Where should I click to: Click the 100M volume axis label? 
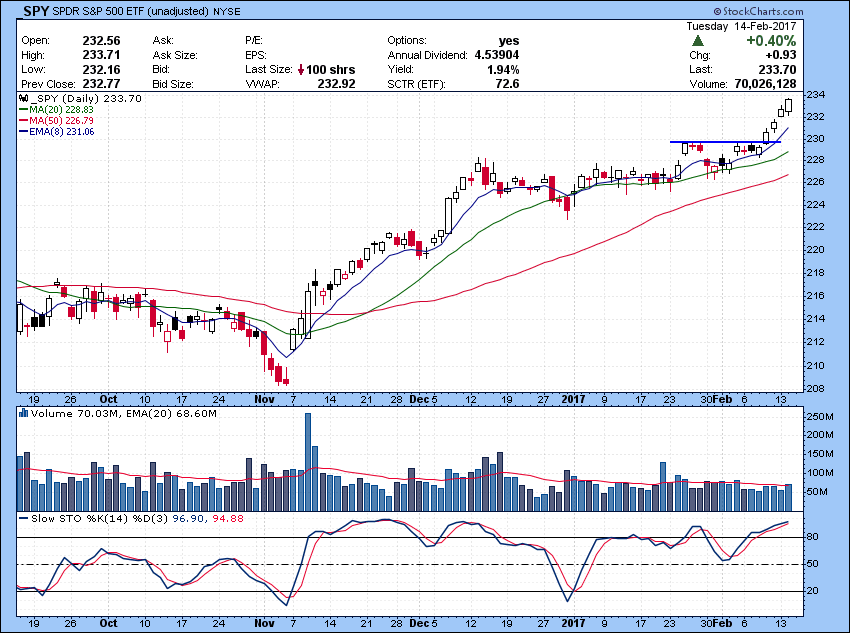coord(821,473)
